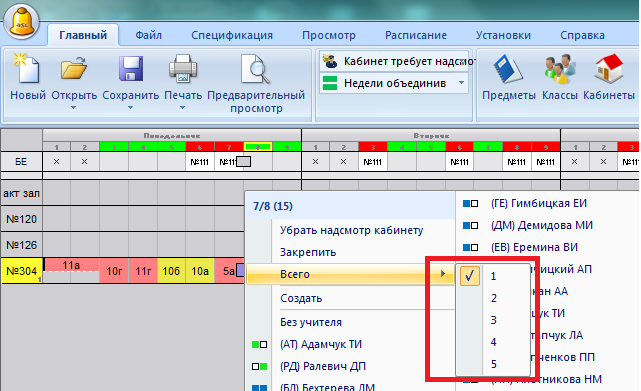Screen dimensions: 641x391
Task: Click the 11г lesson card
Action: click(143, 271)
